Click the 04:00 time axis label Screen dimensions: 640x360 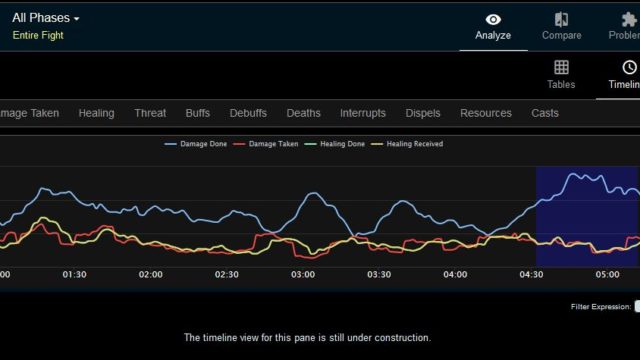[455, 275]
